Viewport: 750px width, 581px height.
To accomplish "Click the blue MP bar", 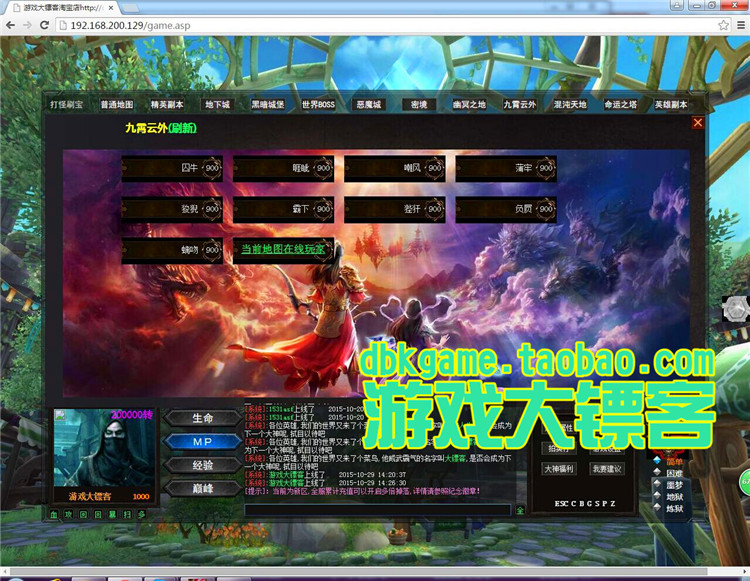I will click(203, 441).
